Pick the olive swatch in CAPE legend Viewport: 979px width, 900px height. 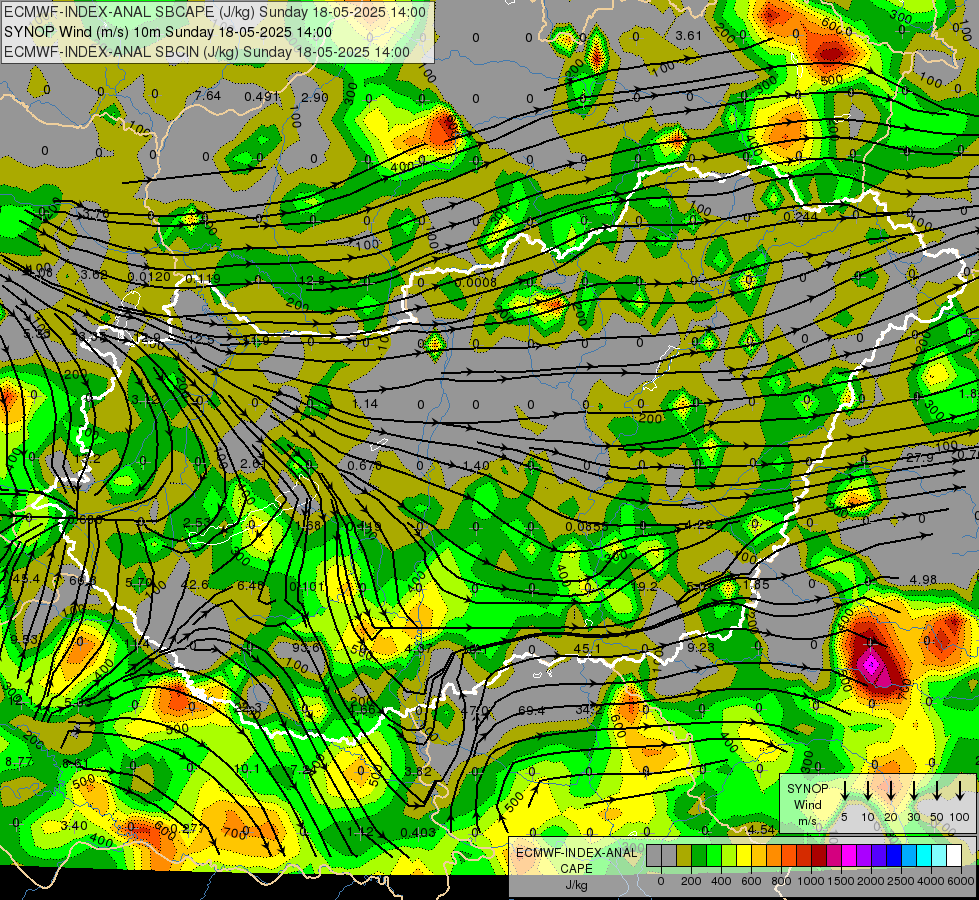click(x=684, y=856)
